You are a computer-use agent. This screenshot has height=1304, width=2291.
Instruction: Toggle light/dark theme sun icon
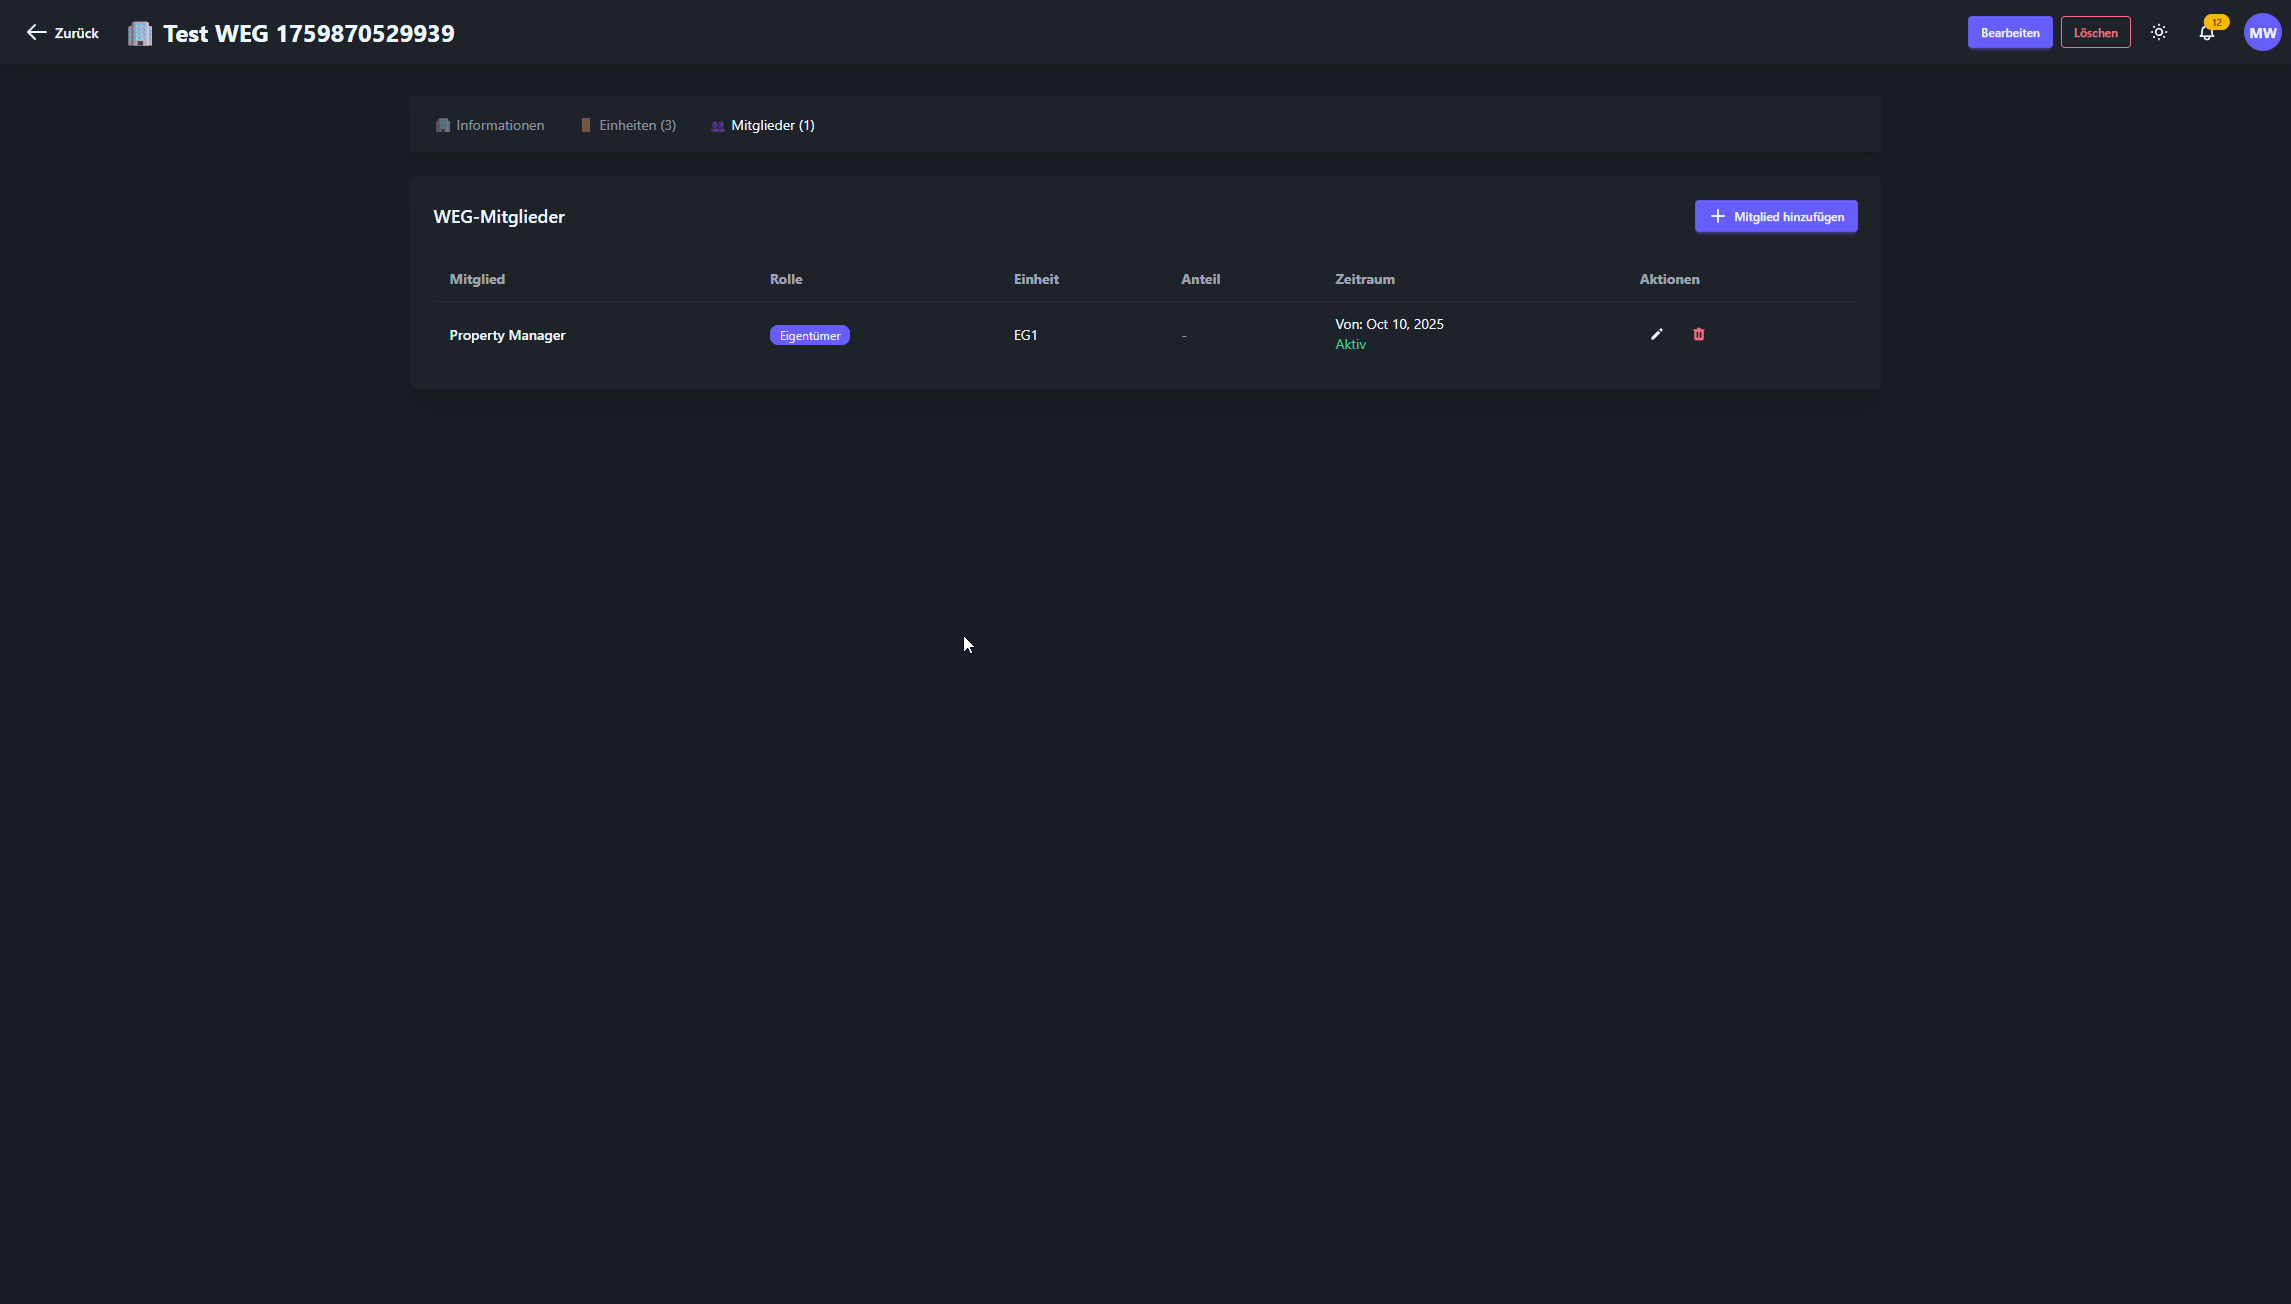pos(2159,33)
